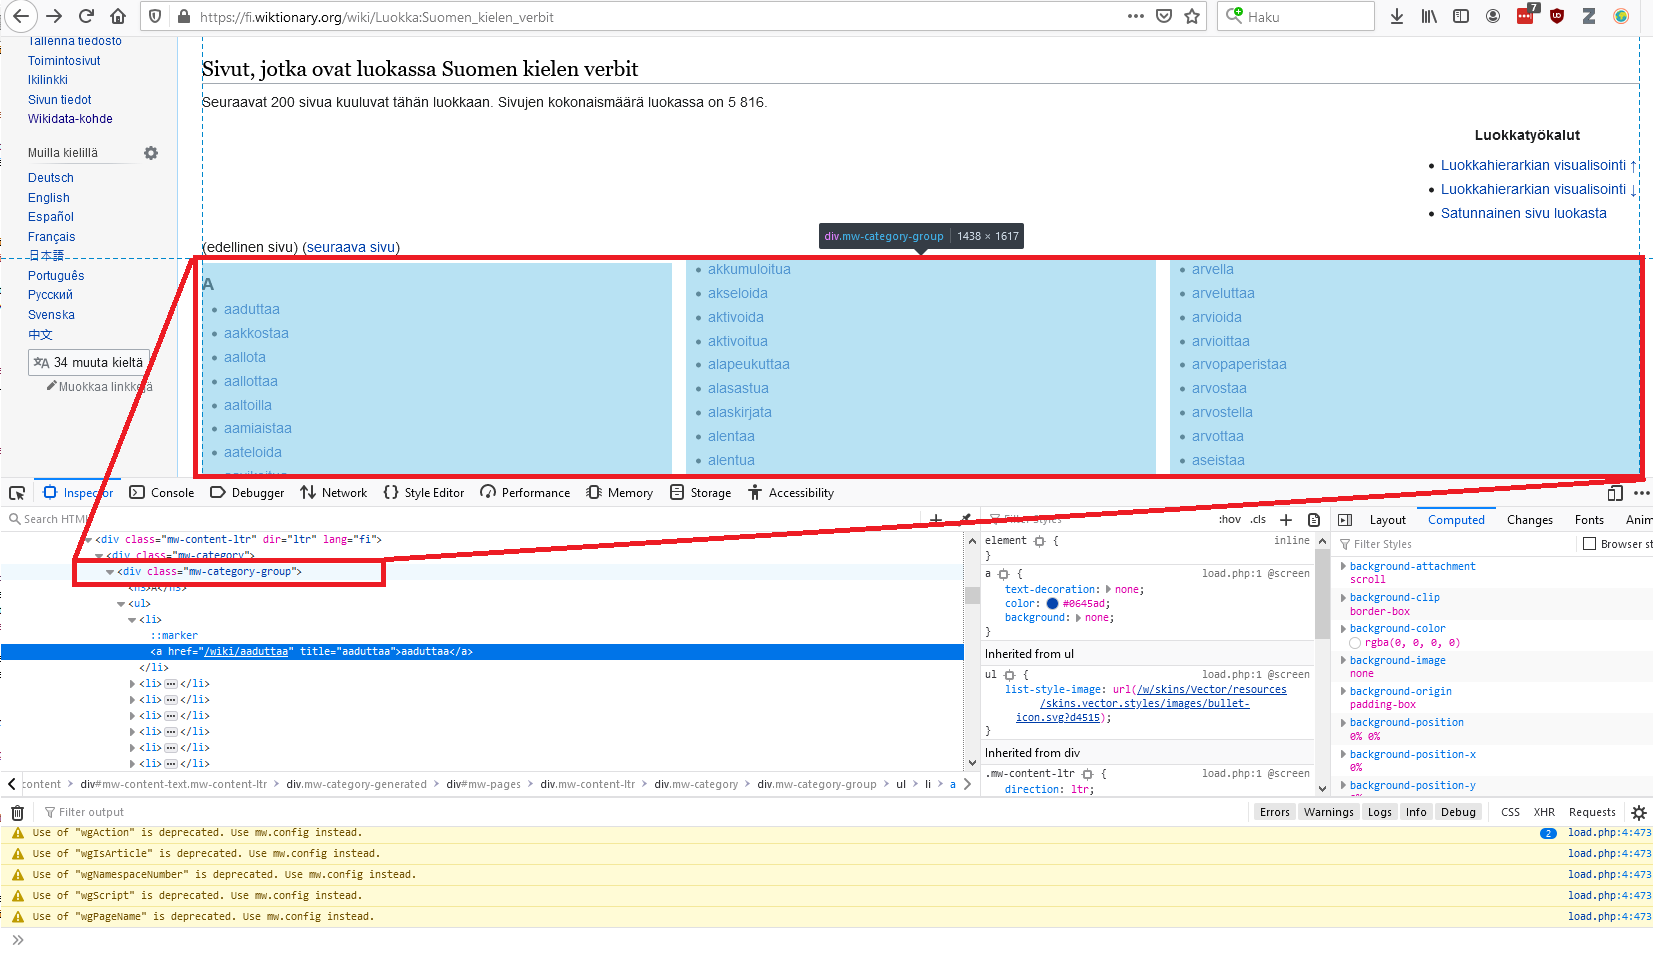
Task: Enable the Browser styles checkbox
Action: click(x=1589, y=544)
